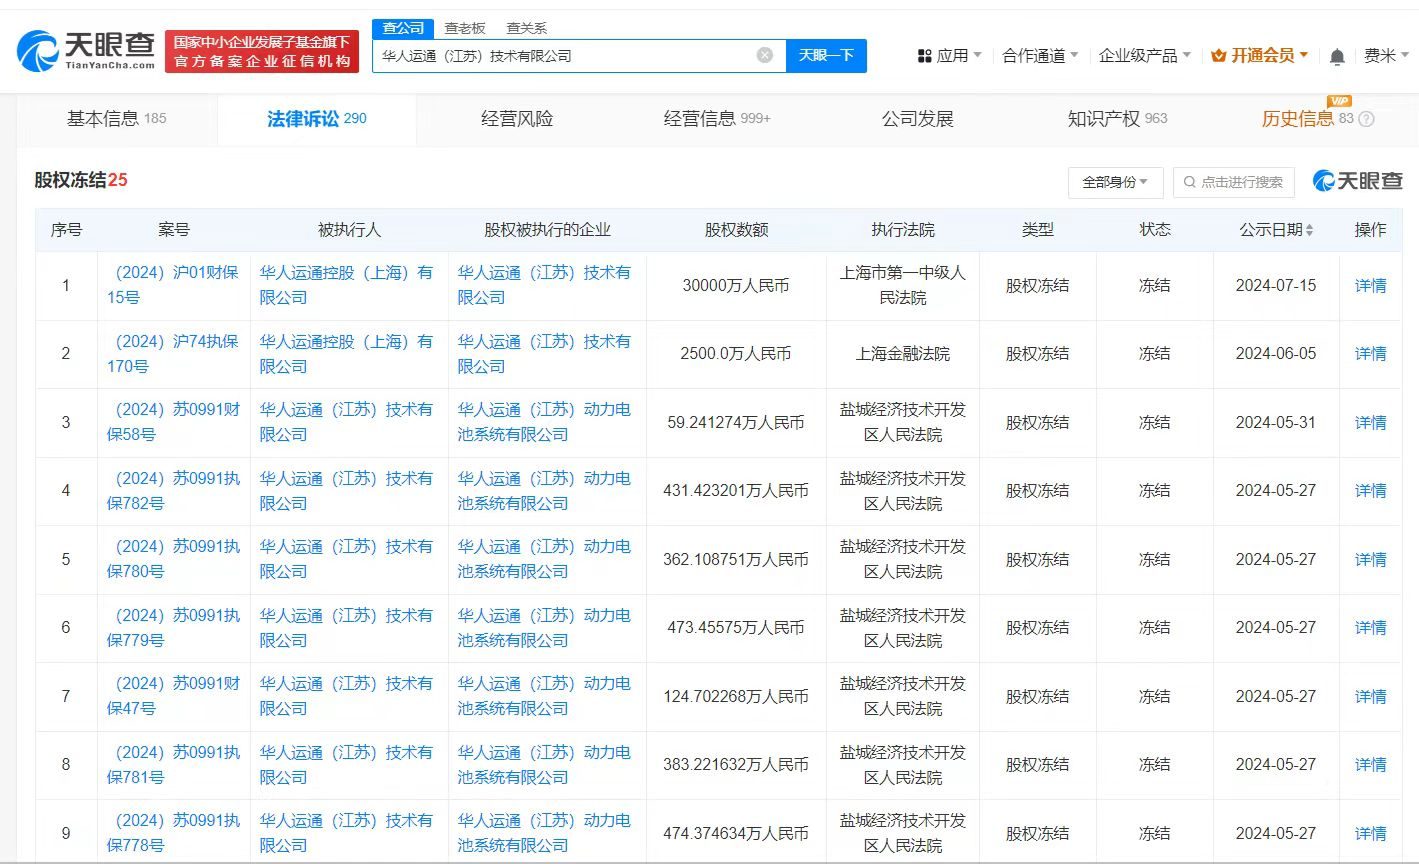Open the 全部身份 filter dropdown
Image resolution: width=1419 pixels, height=864 pixels.
point(1115,182)
